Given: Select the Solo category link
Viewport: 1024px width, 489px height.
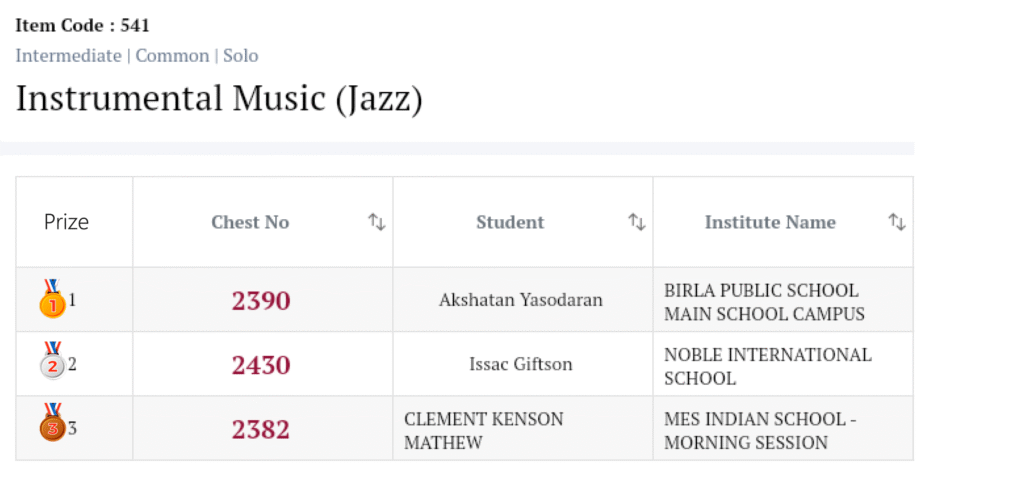Looking at the screenshot, I should (x=240, y=55).
